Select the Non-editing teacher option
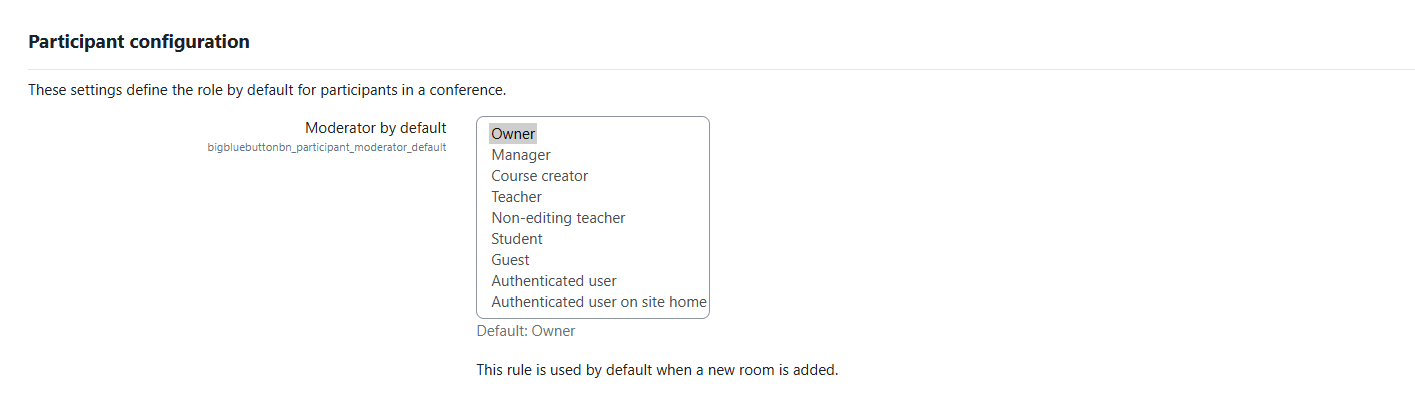This screenshot has height=404, width=1415. pos(558,218)
